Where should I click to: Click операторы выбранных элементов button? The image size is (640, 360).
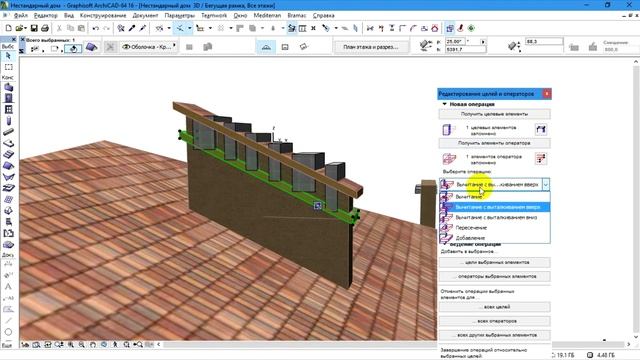[494, 276]
